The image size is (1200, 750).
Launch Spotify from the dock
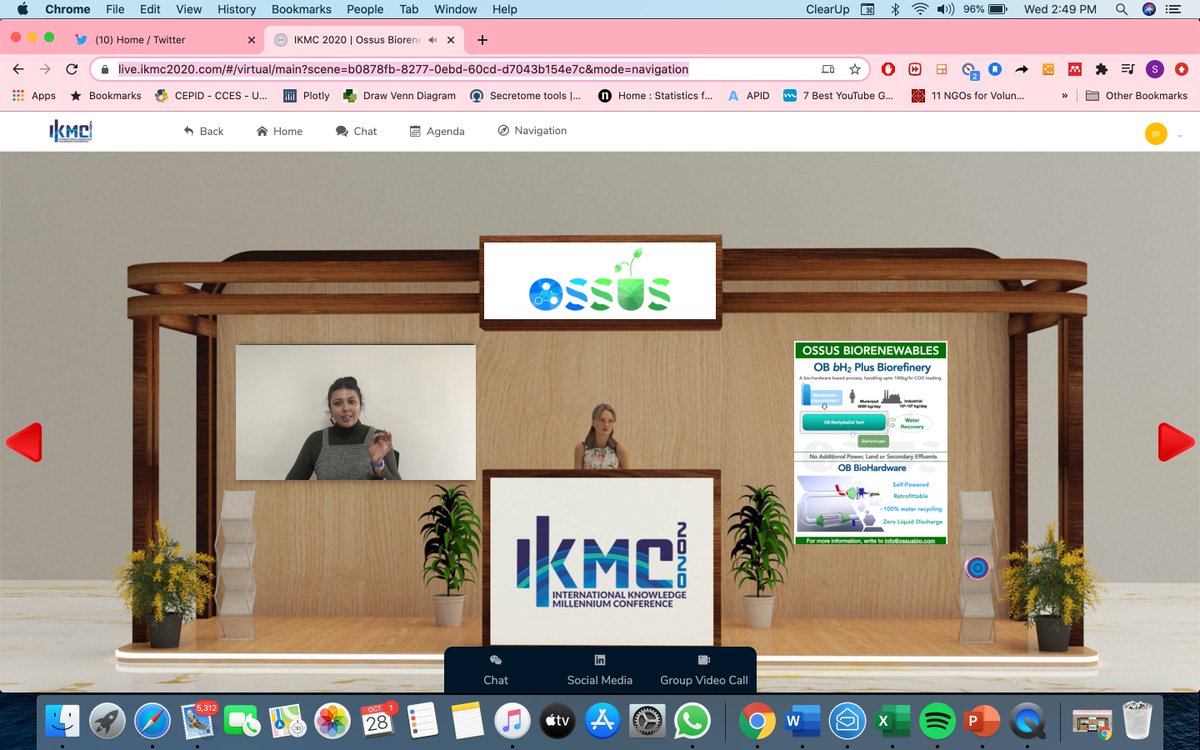coord(936,720)
